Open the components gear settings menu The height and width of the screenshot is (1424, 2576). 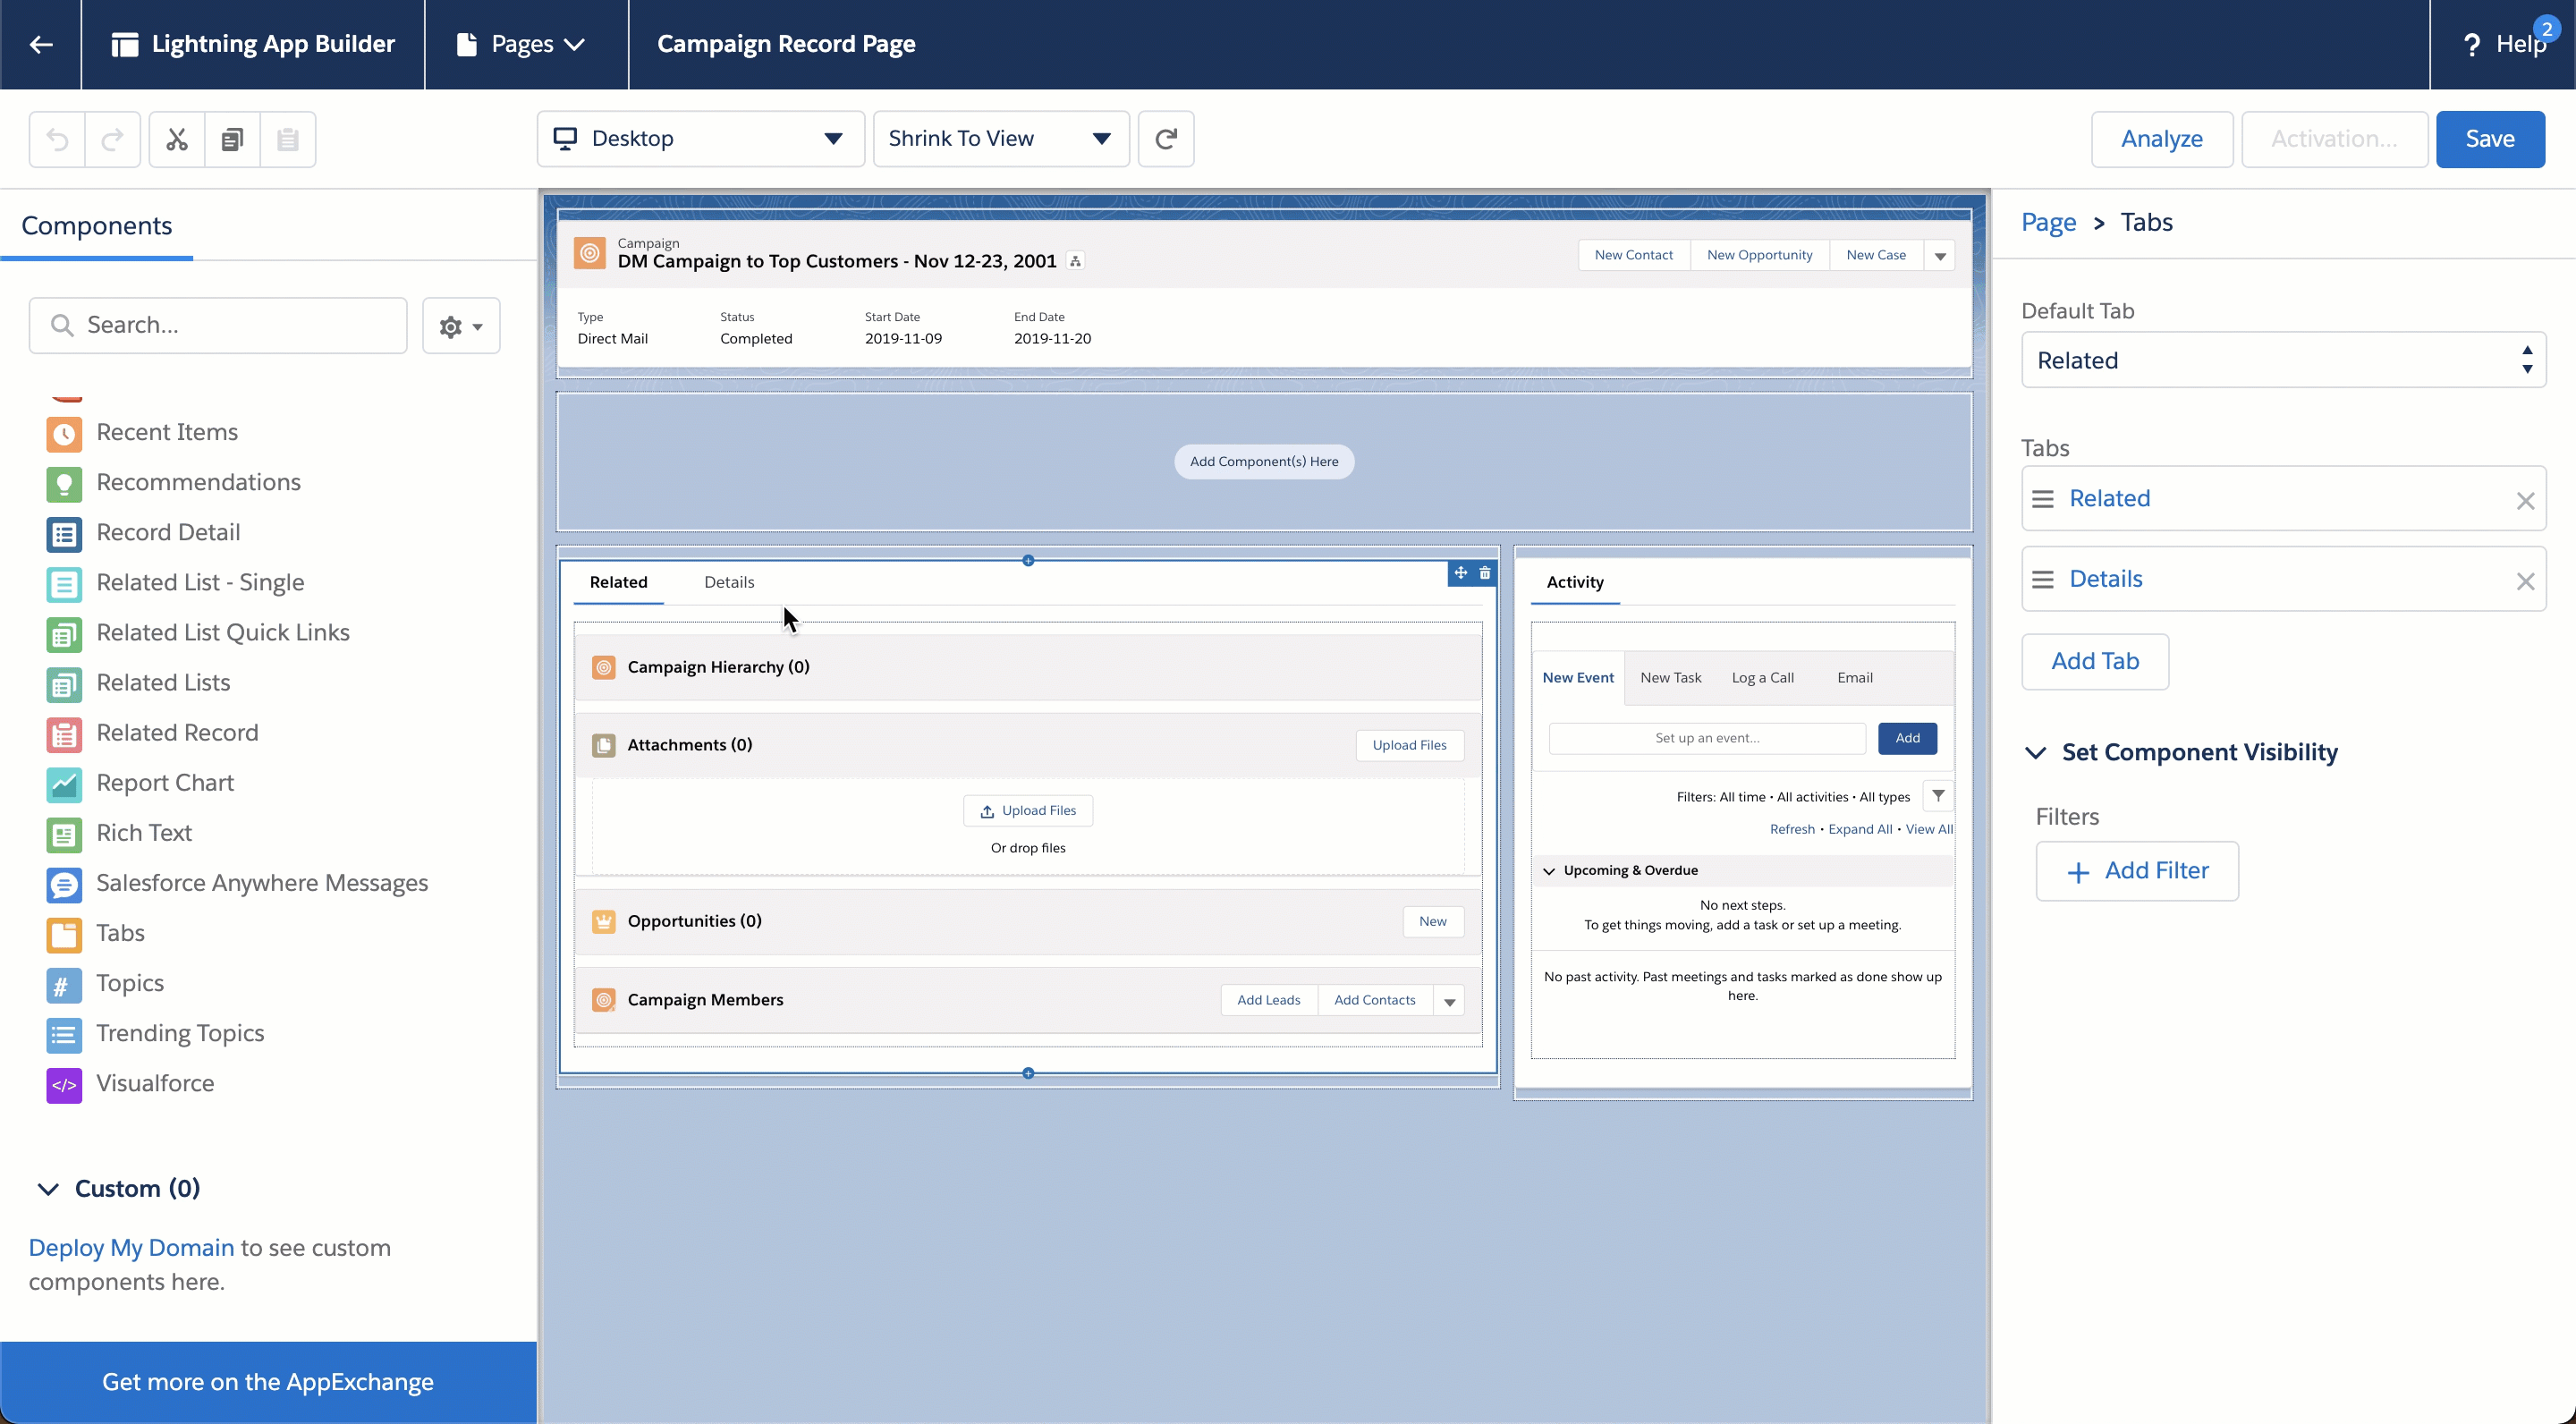[x=461, y=326]
